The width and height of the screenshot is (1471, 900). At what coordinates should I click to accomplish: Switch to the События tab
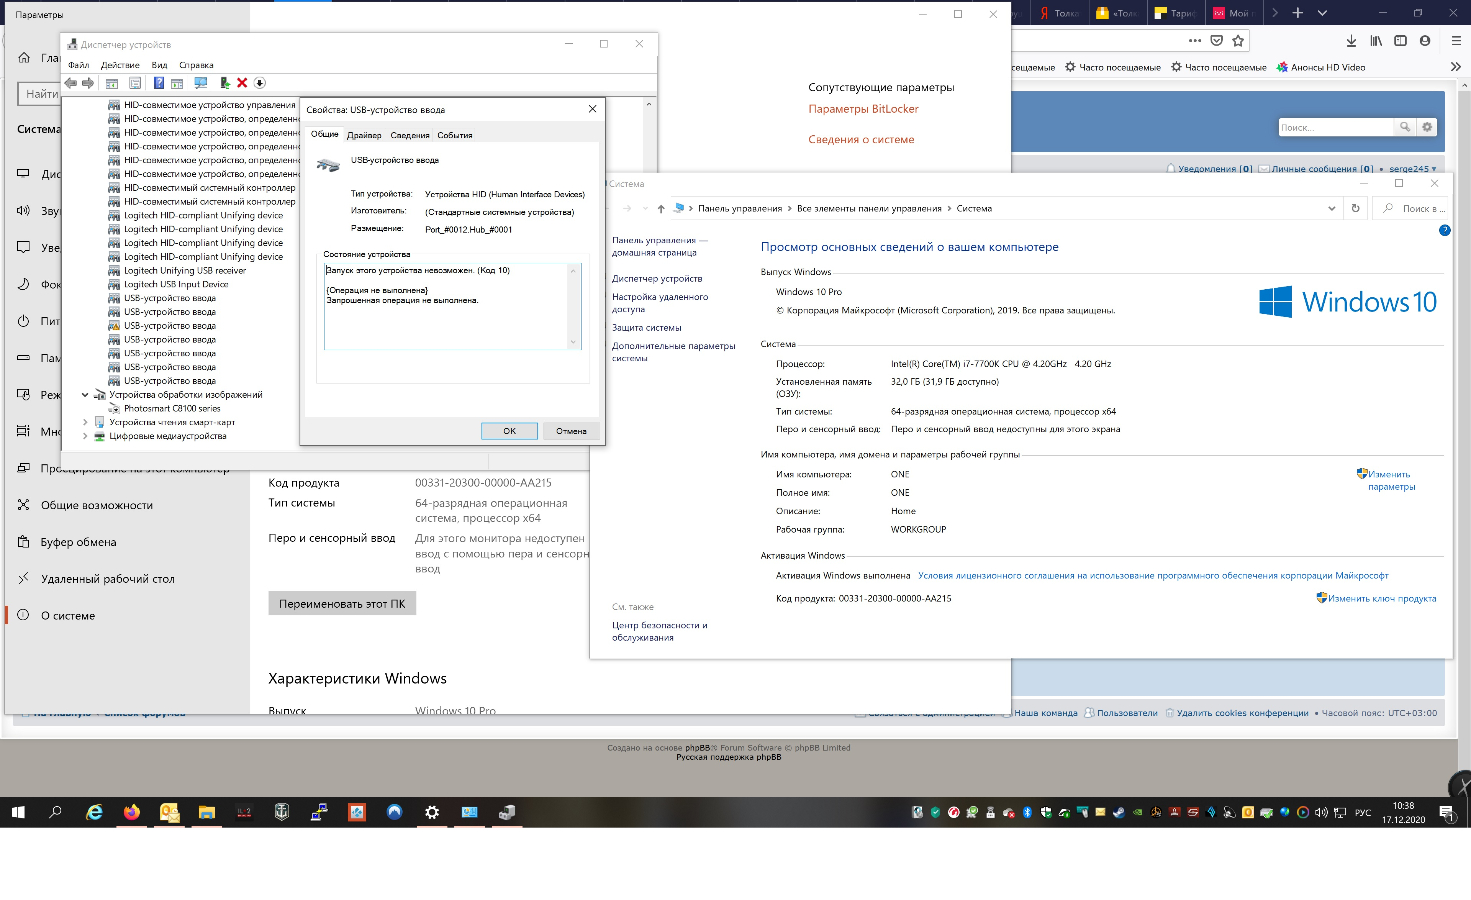pos(454,135)
